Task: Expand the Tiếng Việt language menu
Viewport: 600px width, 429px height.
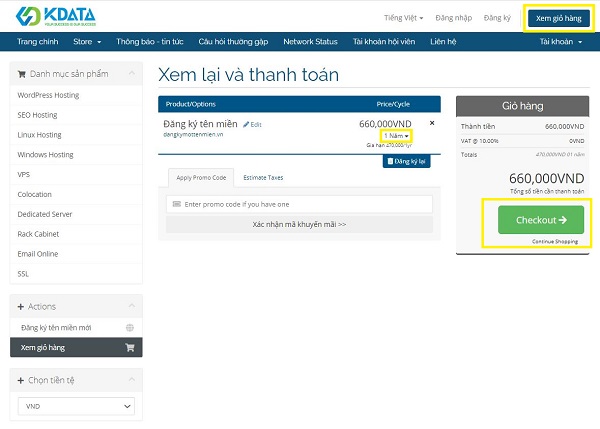Action: [x=405, y=18]
